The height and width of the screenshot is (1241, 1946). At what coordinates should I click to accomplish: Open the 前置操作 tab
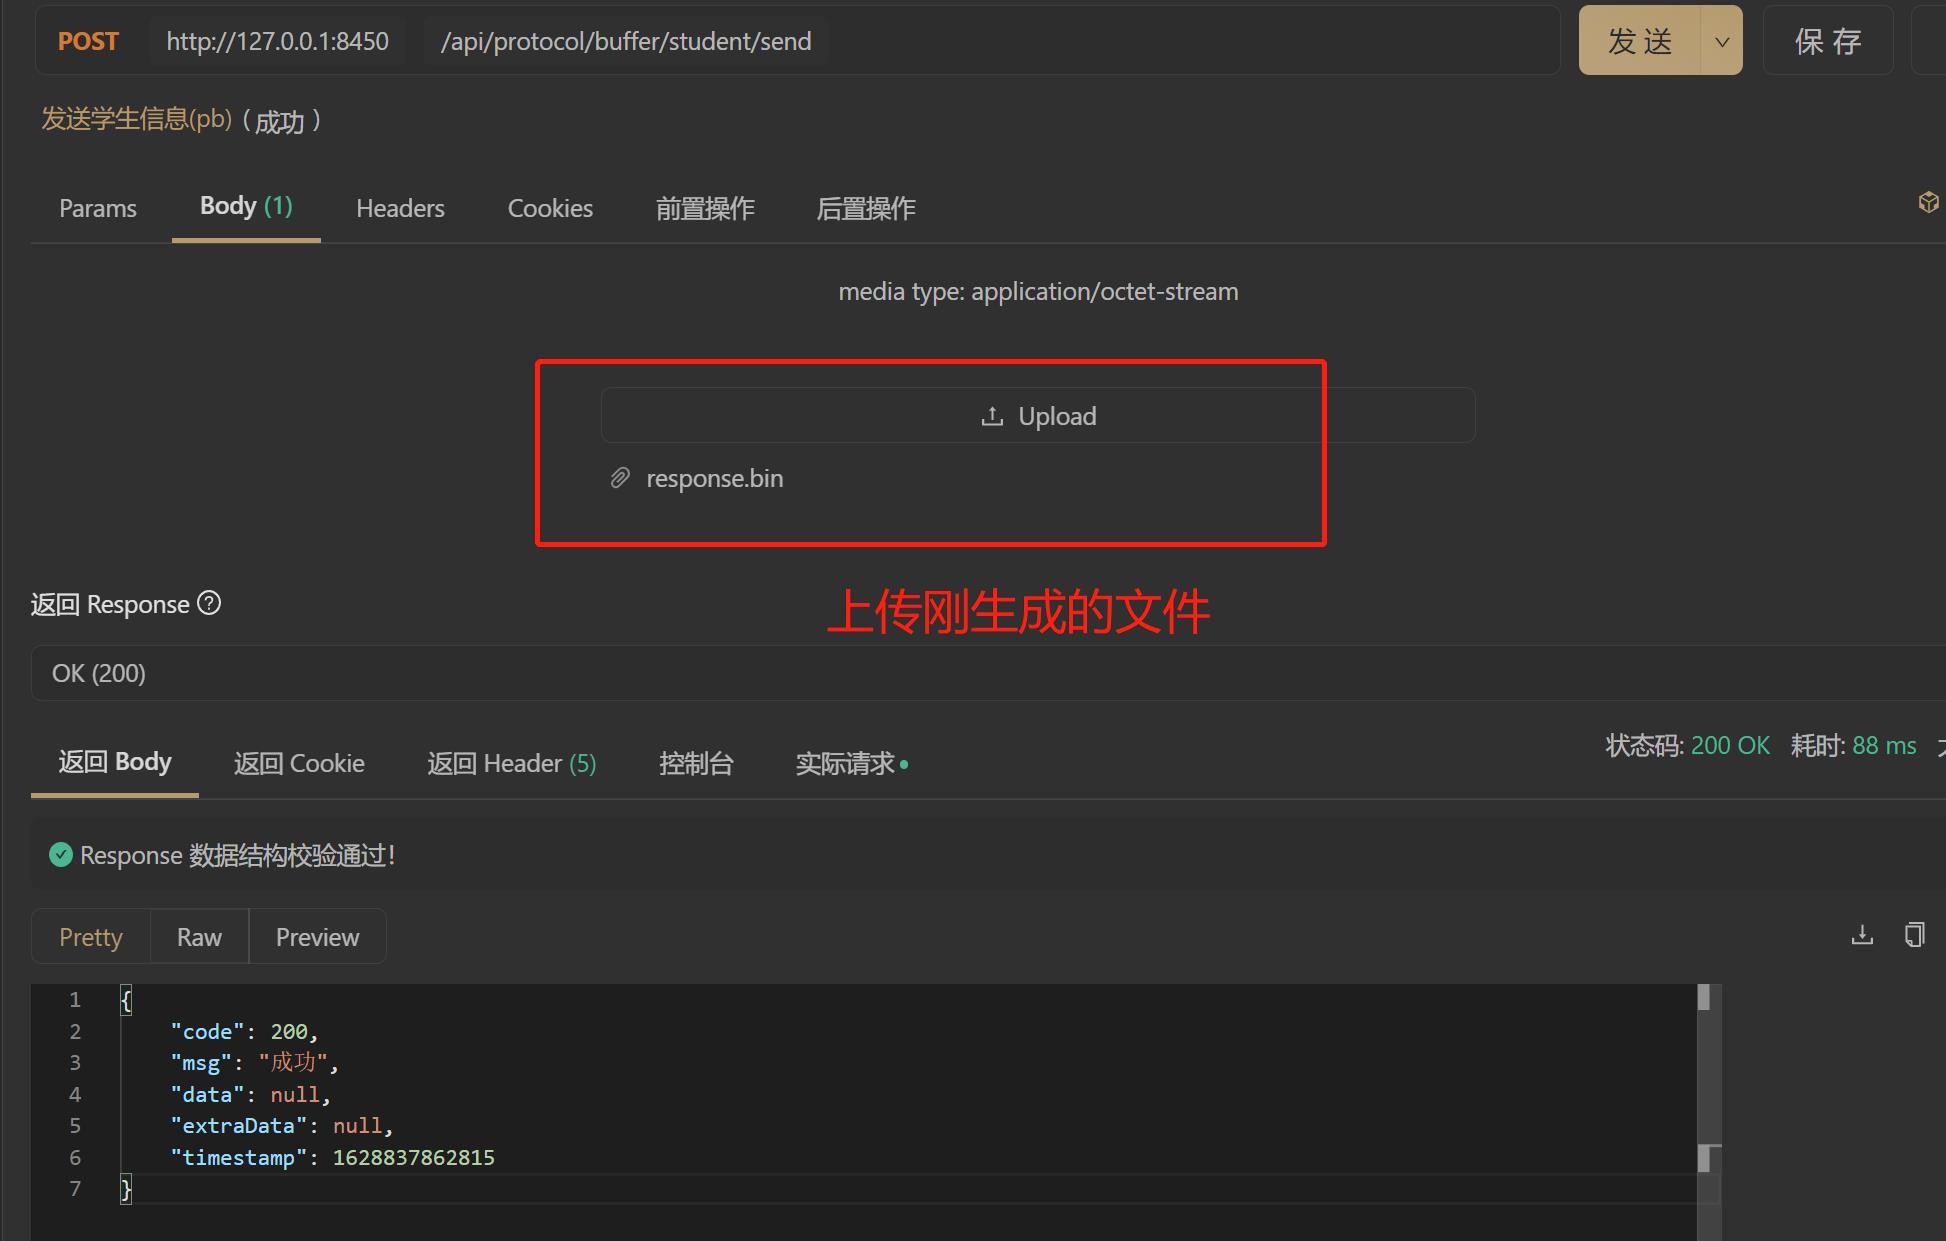[705, 208]
